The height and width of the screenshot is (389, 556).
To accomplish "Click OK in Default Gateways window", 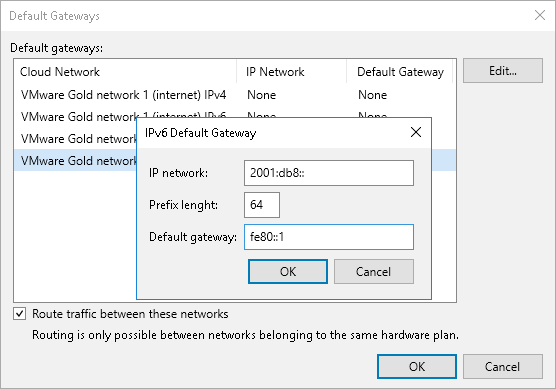I will [417, 366].
